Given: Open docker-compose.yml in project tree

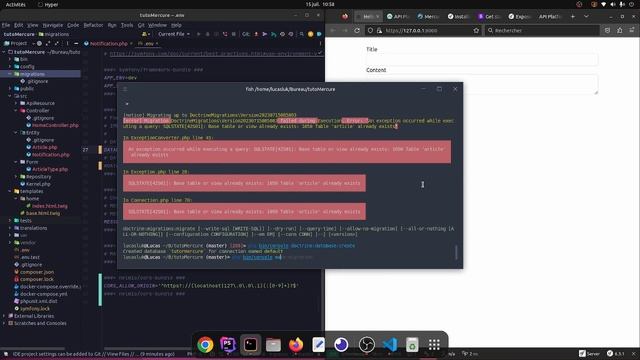Looking at the screenshot, I should coord(44,294).
